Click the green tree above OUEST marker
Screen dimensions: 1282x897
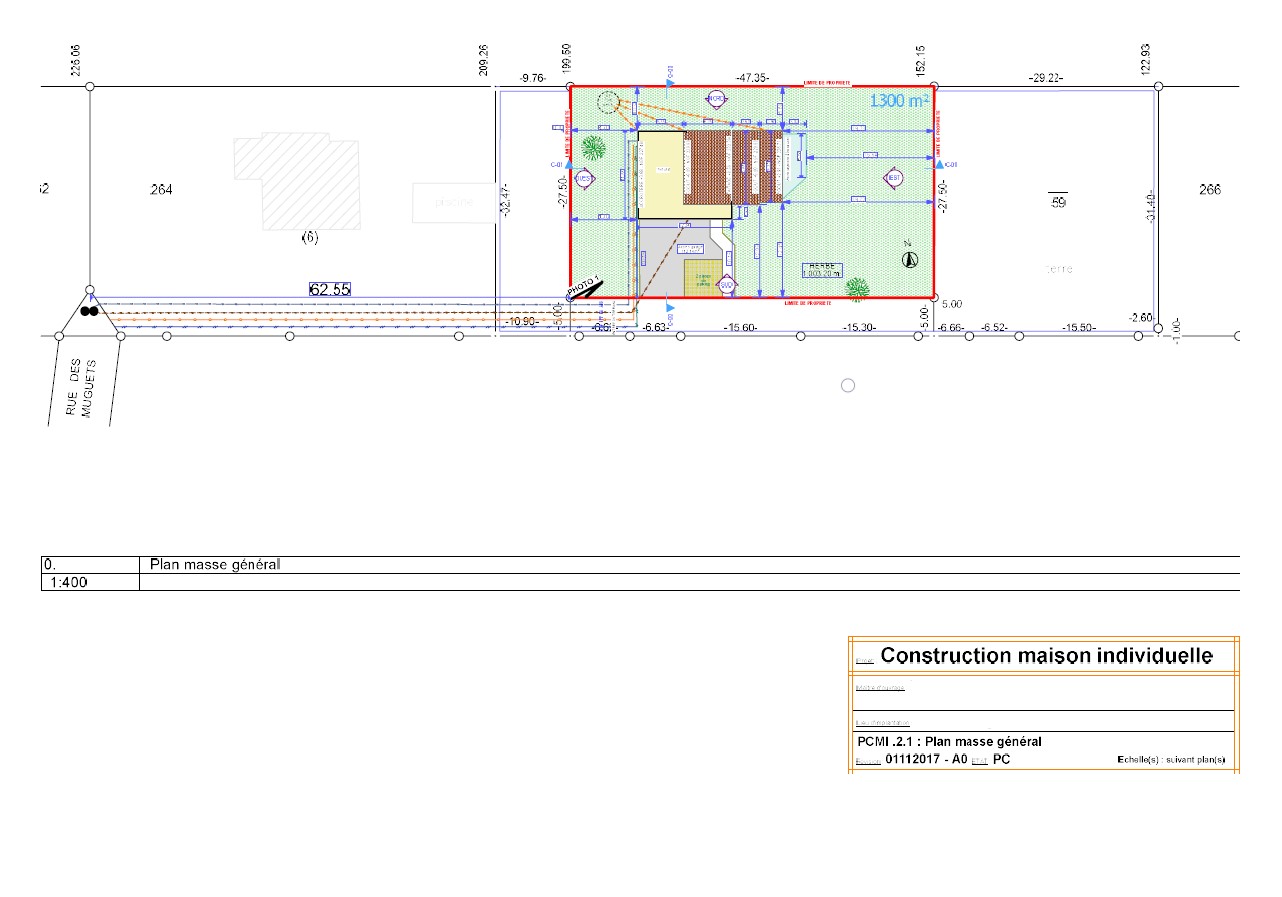594,147
